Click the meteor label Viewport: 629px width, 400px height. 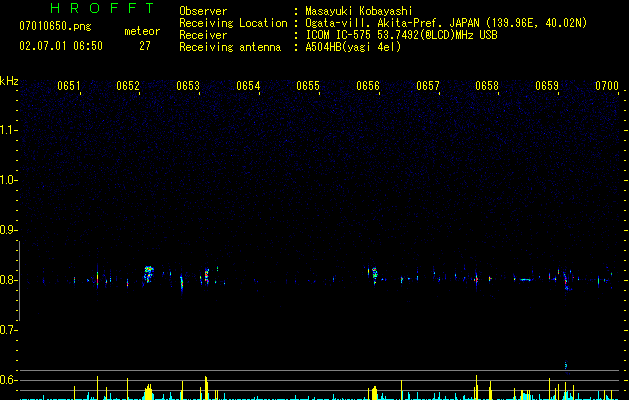pos(142,31)
